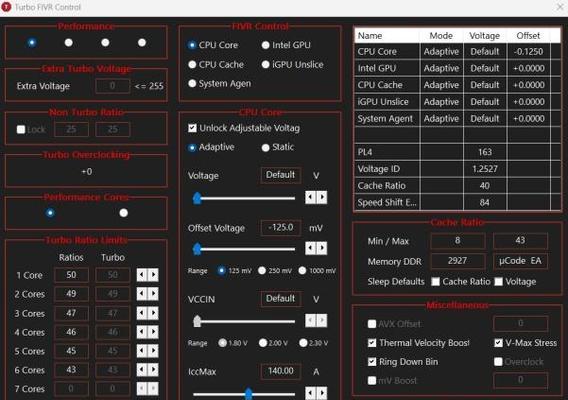Set offset range to 250 mV
This screenshot has width=568, height=400.
tap(262, 271)
